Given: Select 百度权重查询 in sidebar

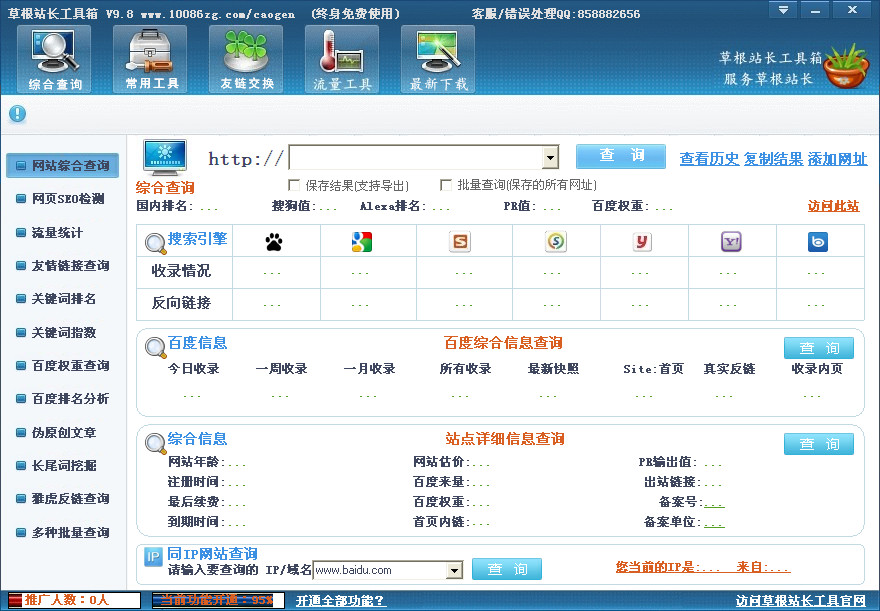Looking at the screenshot, I should point(62,365).
